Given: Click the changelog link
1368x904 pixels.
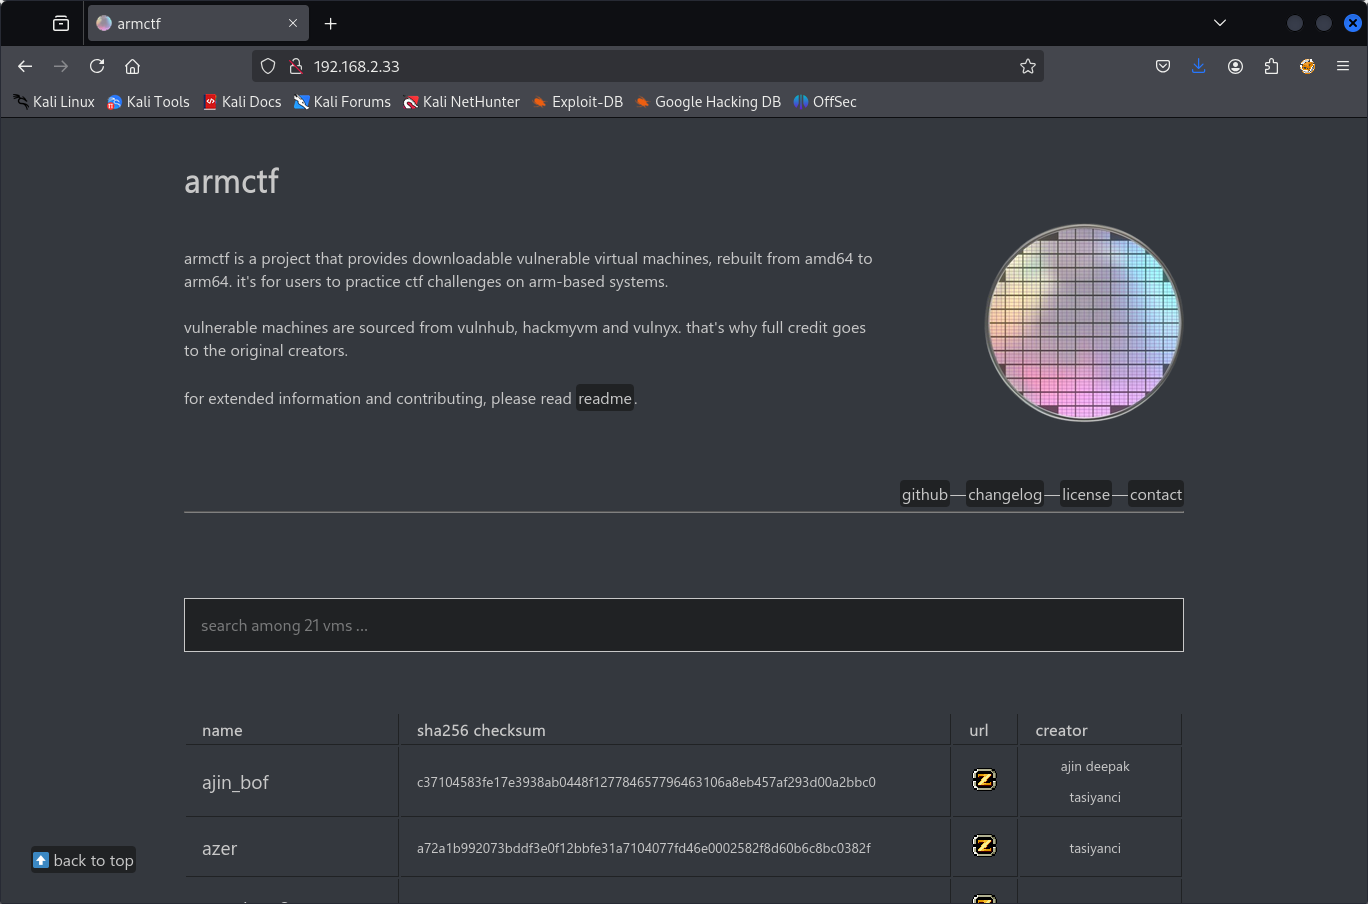Looking at the screenshot, I should click(1004, 494).
